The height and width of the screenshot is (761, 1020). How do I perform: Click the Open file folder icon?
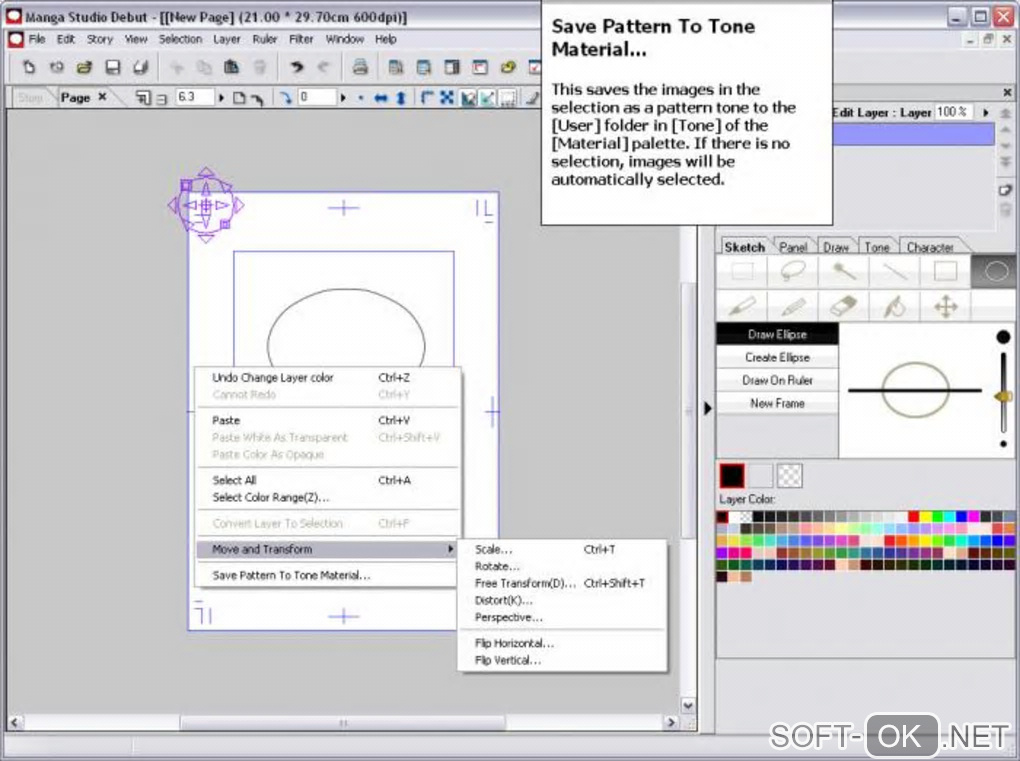pos(84,68)
